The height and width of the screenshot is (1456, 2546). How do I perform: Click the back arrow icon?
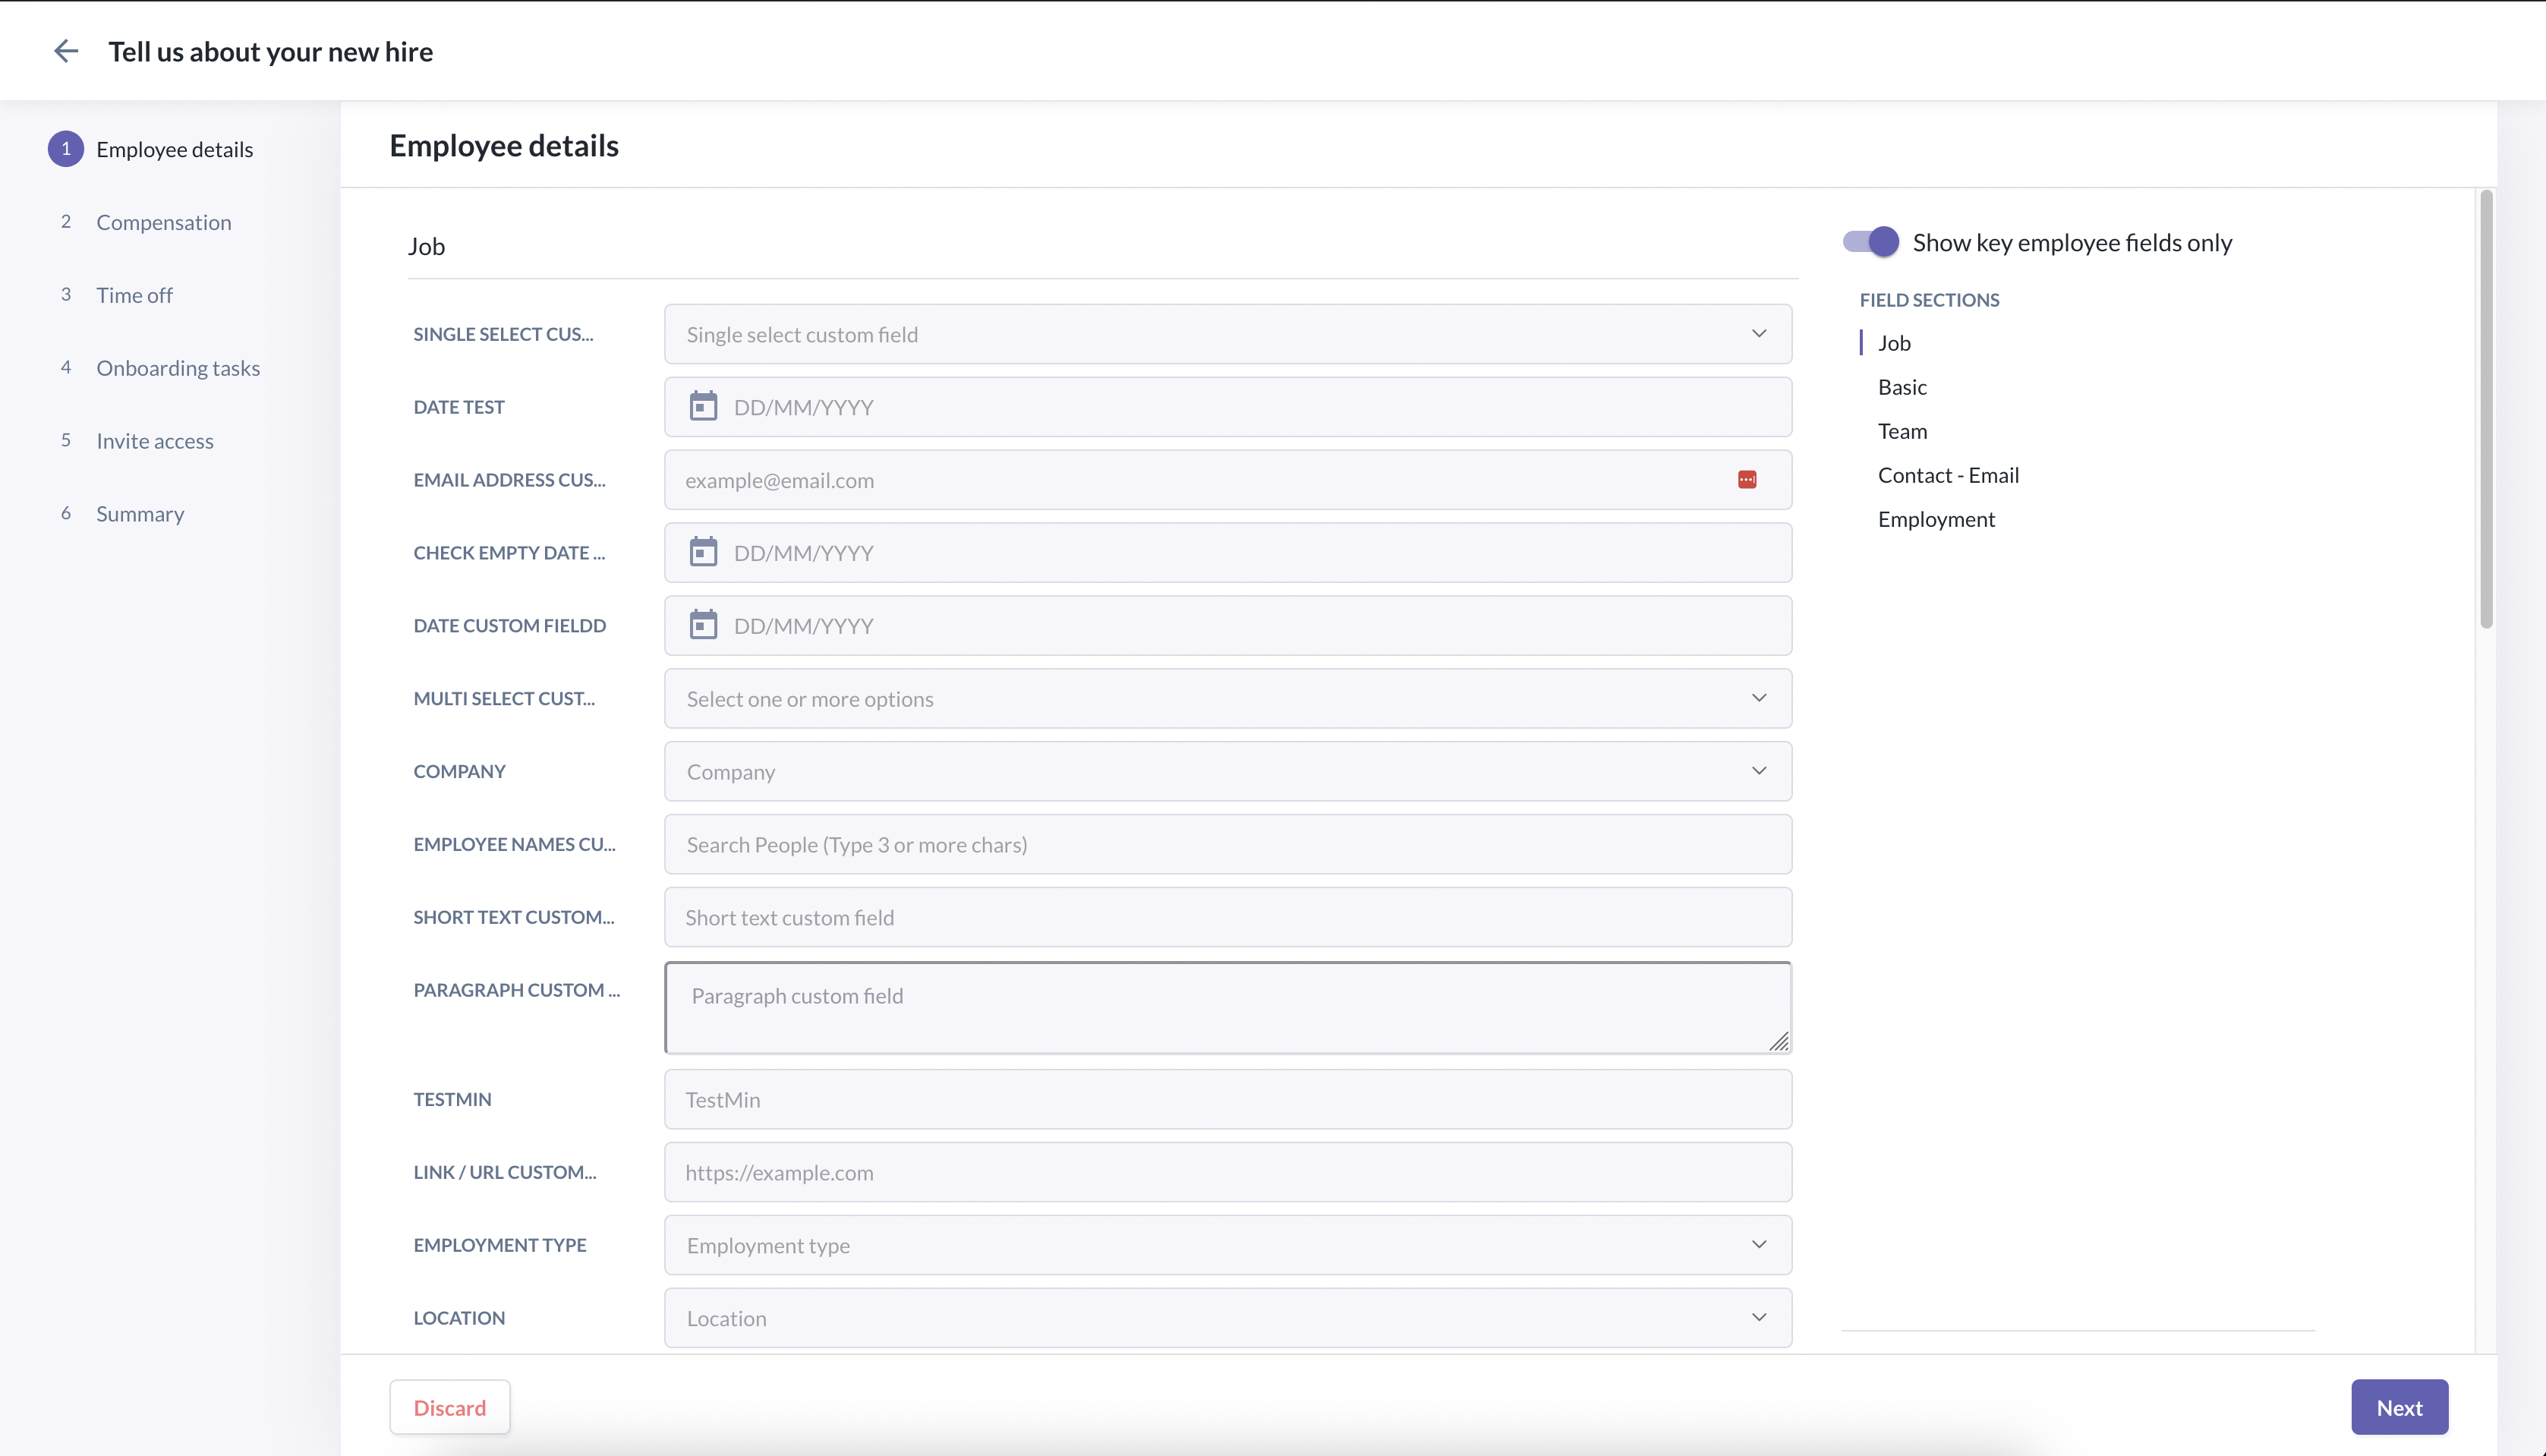click(66, 51)
